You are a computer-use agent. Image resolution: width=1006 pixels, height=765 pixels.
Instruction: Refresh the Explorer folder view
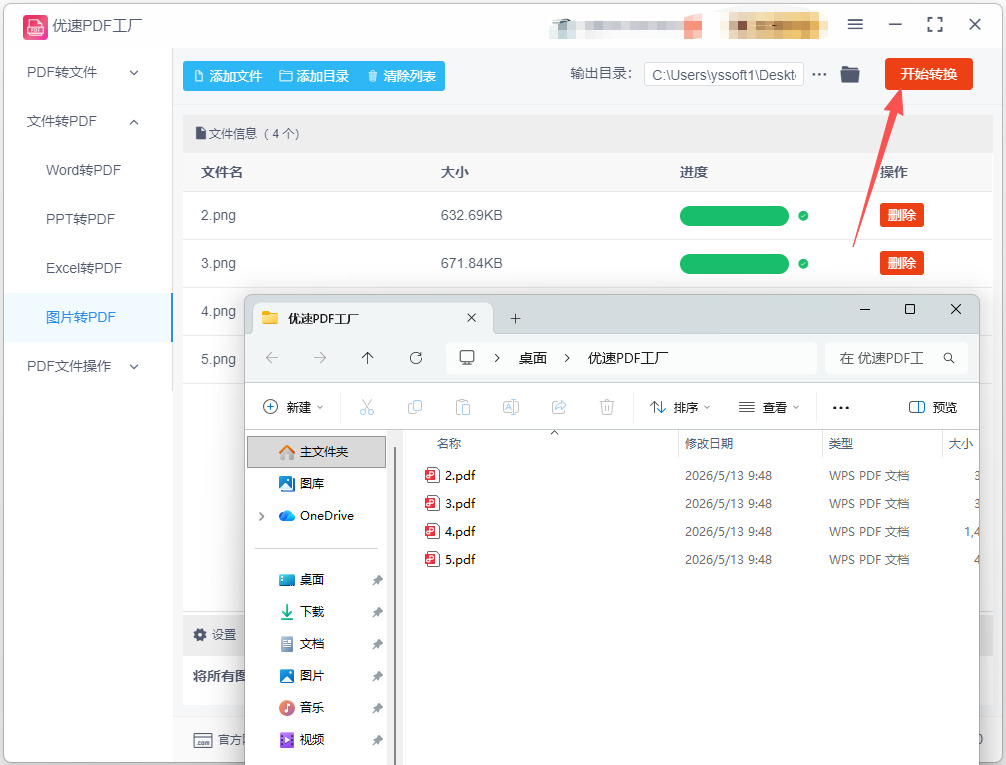[x=416, y=357]
